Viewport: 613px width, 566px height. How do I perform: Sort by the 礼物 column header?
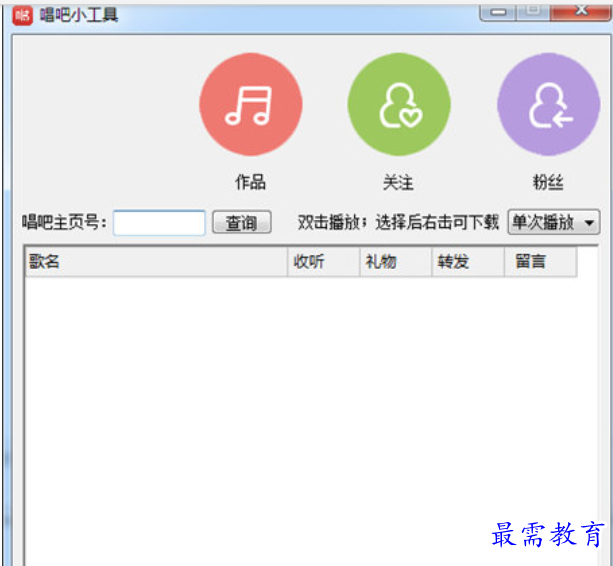point(396,262)
